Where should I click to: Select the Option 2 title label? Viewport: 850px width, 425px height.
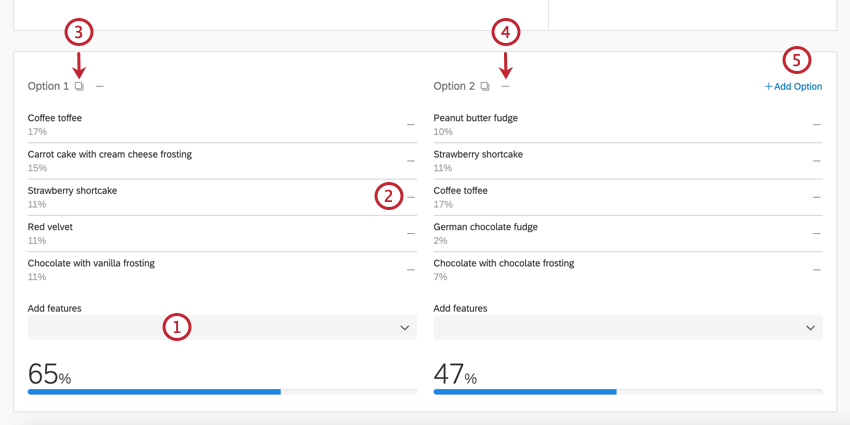[454, 87]
